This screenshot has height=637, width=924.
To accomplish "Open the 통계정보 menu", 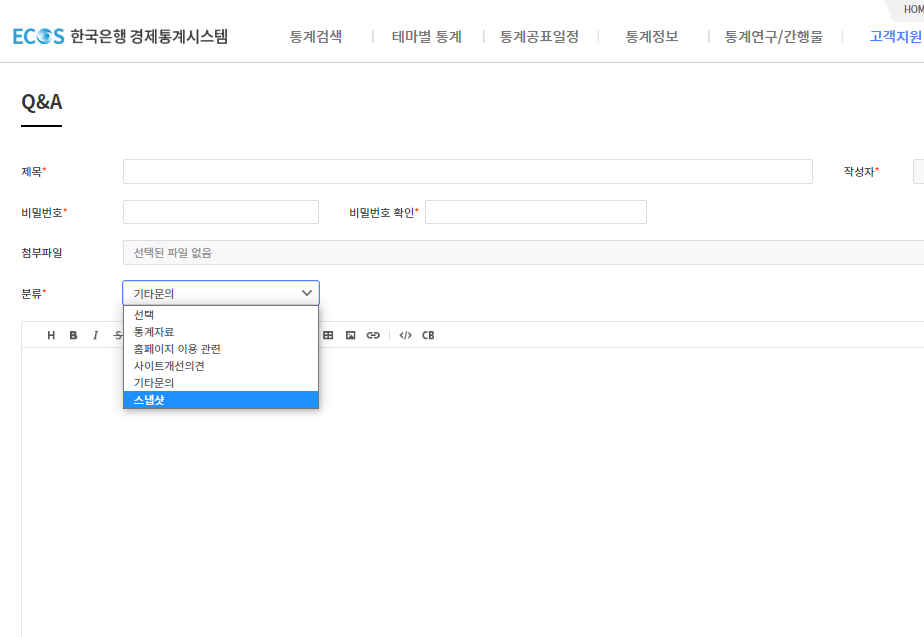I will click(x=652, y=37).
